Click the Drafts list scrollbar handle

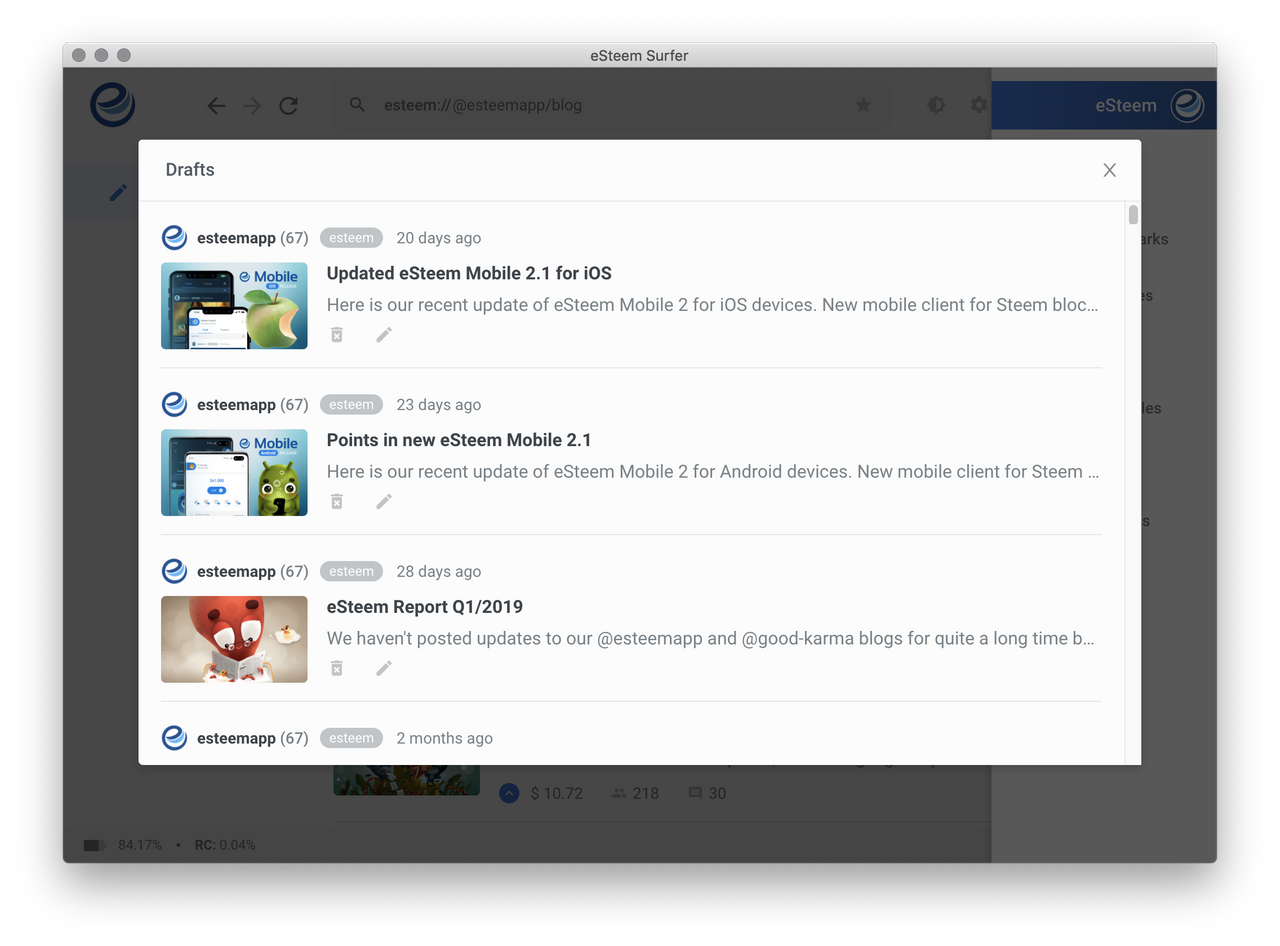(x=1133, y=215)
